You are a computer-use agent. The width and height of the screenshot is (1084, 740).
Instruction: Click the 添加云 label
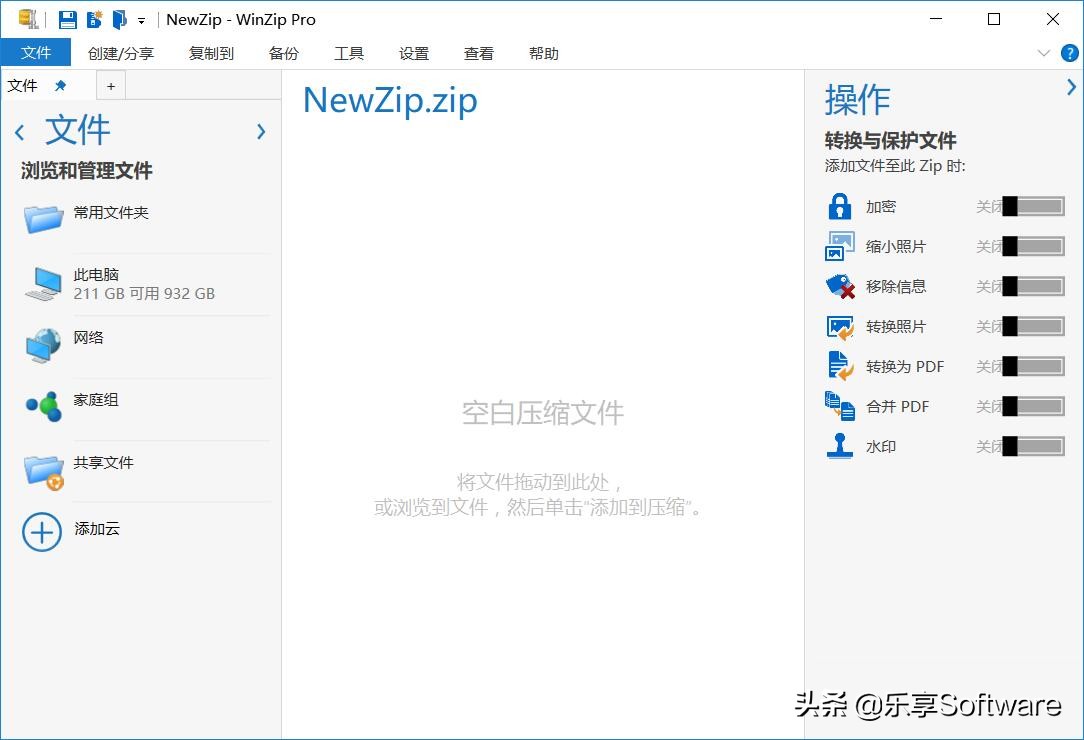pyautogui.click(x=97, y=529)
